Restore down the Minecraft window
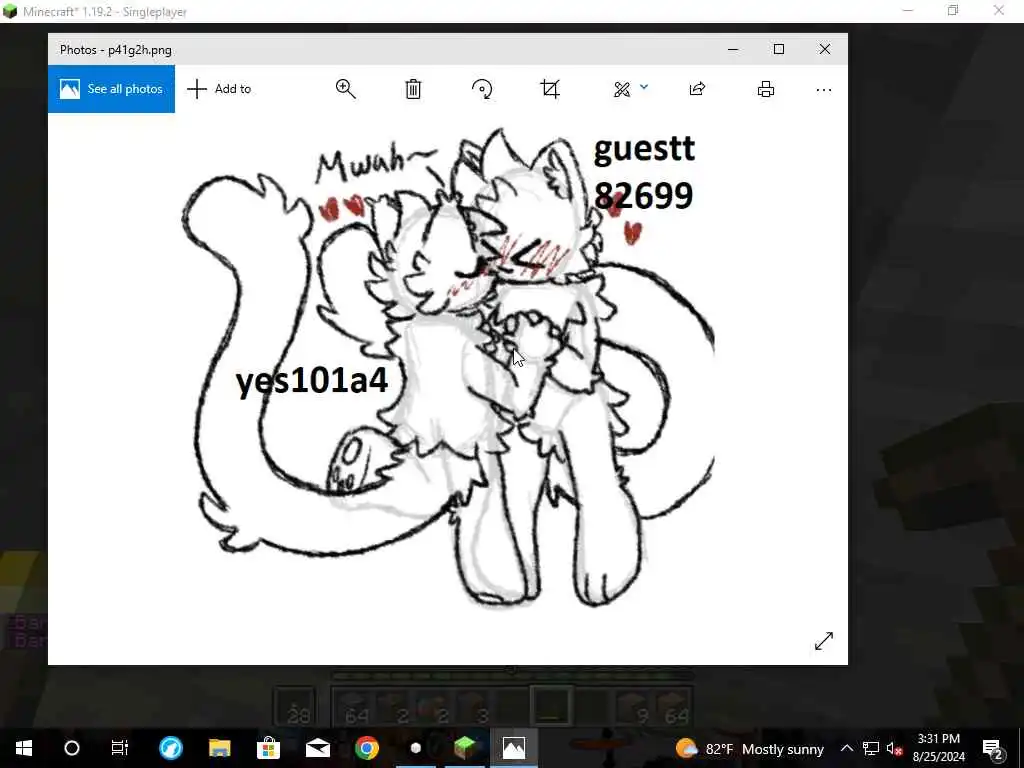This screenshot has height=768, width=1024. (953, 10)
